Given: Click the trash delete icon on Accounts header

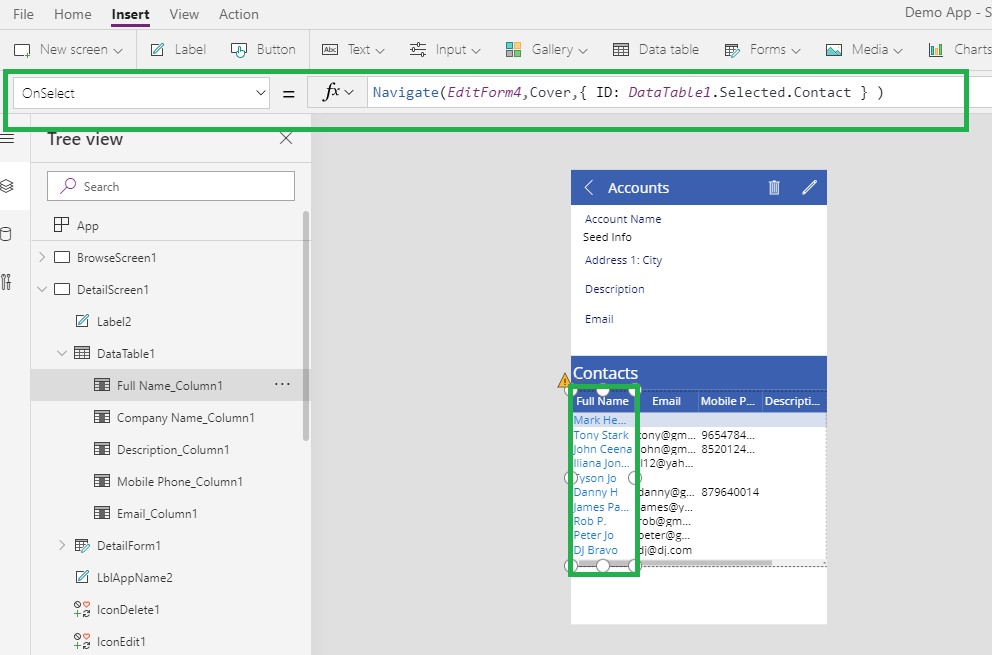Looking at the screenshot, I should pos(774,187).
